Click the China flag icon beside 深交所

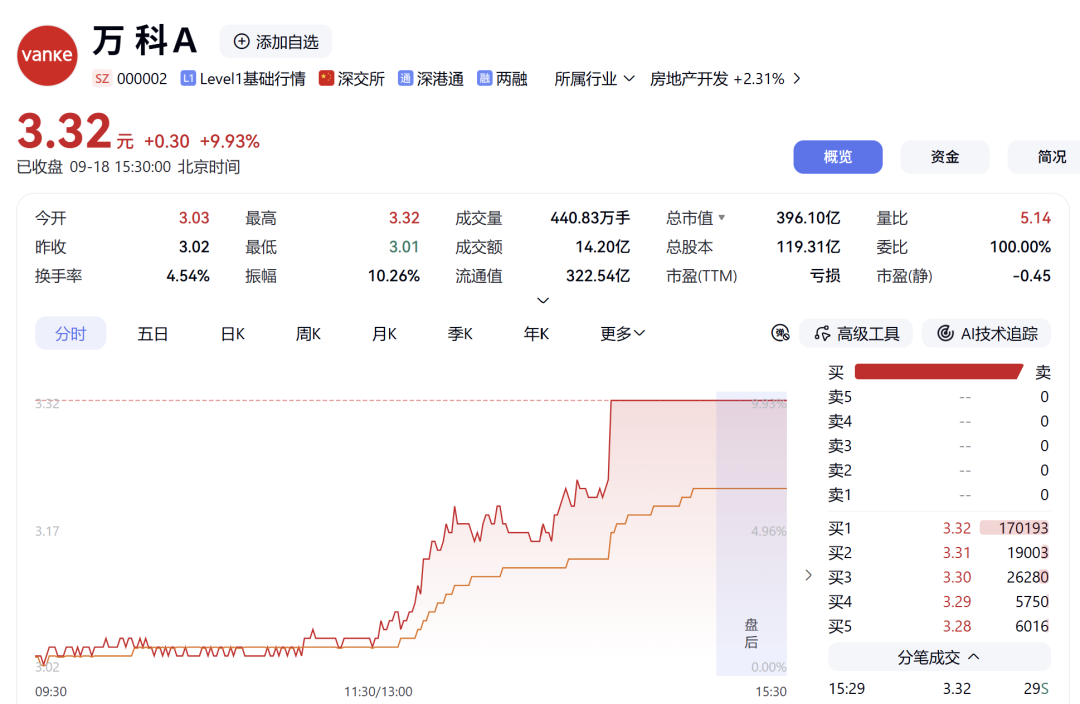point(326,79)
